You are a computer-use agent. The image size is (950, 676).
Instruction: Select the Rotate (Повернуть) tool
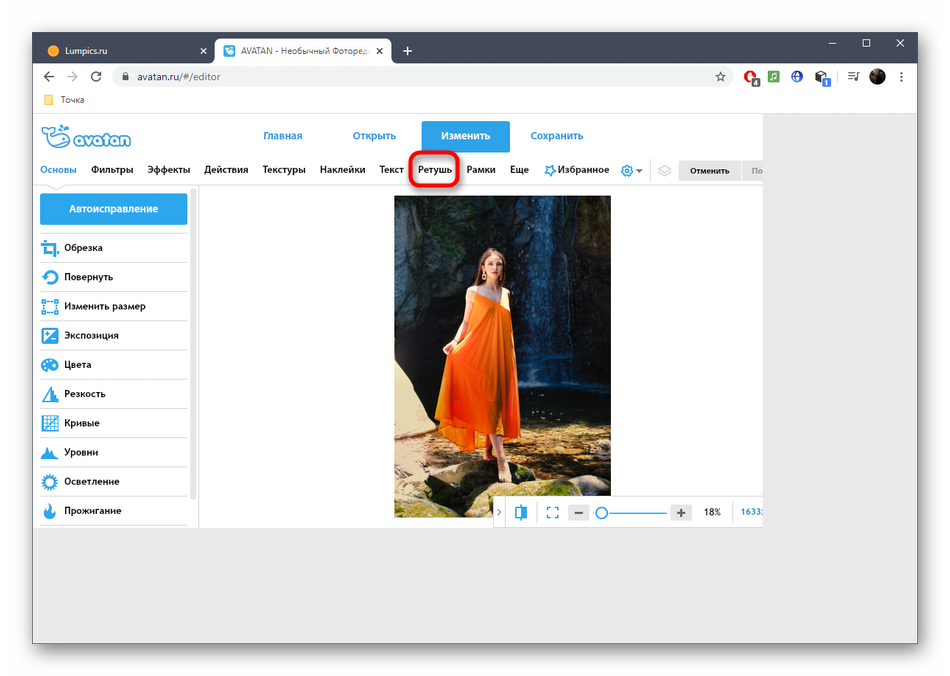pos(88,277)
